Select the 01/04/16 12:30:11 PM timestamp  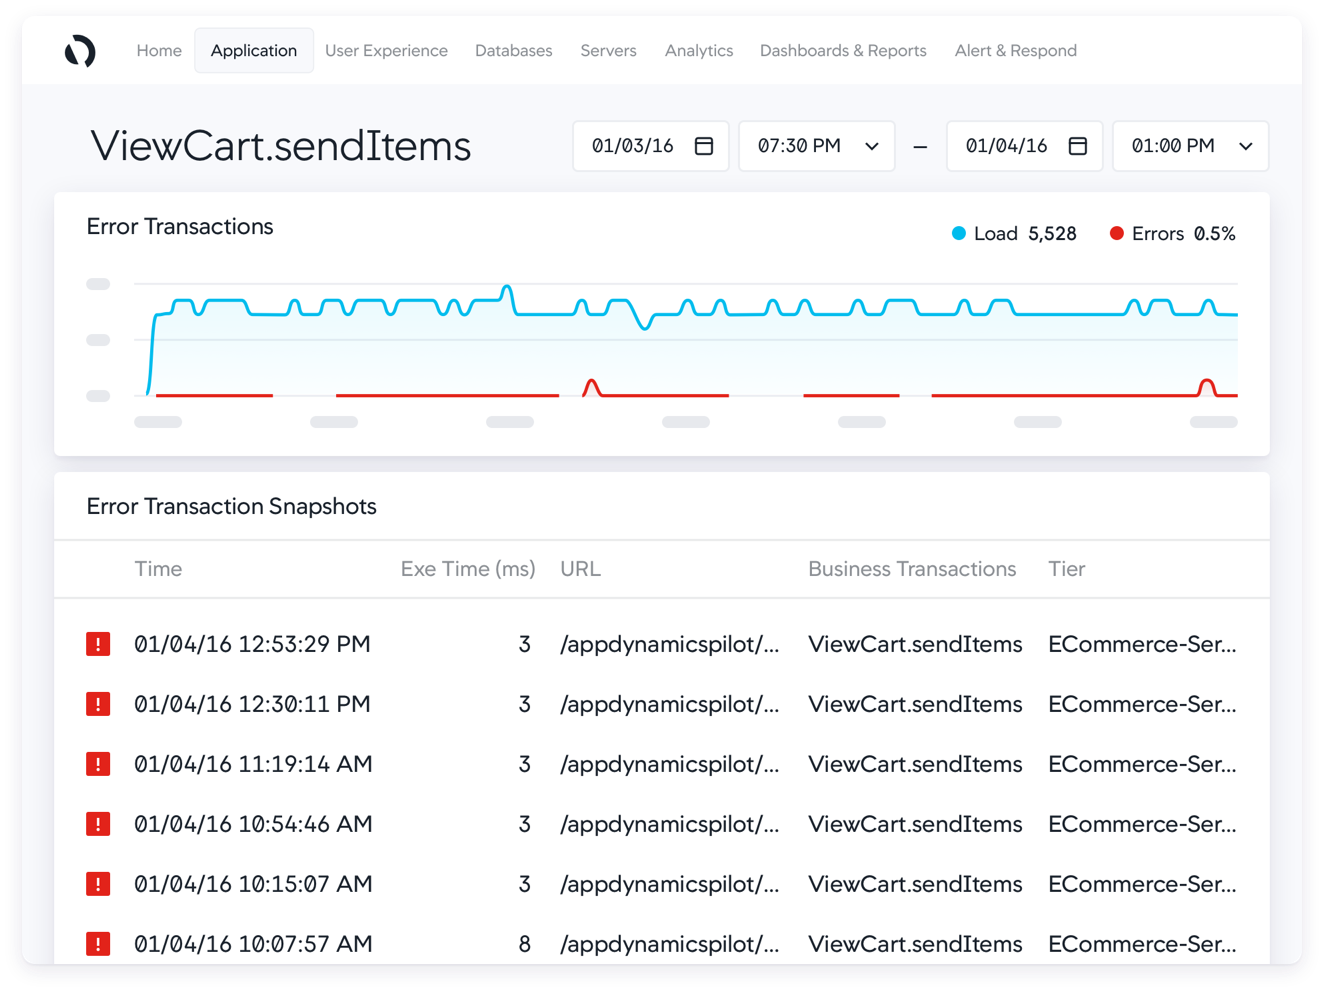coord(253,704)
